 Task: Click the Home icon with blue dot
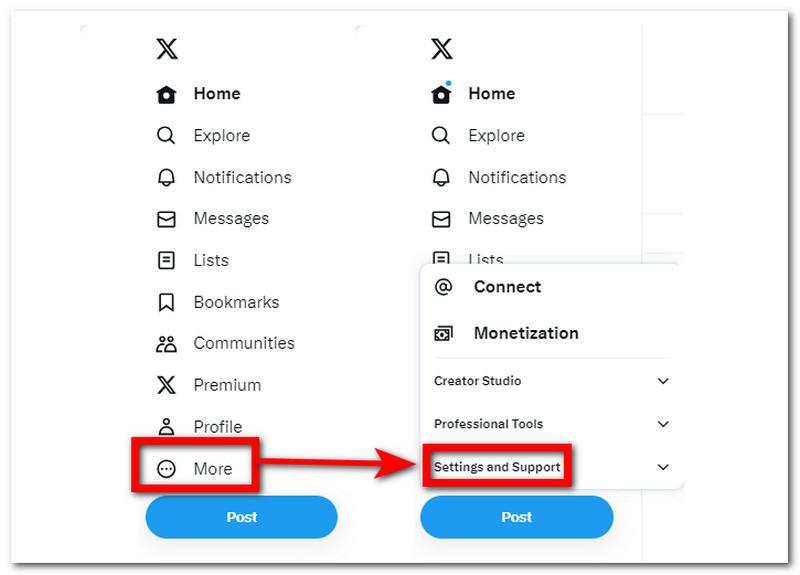[441, 94]
